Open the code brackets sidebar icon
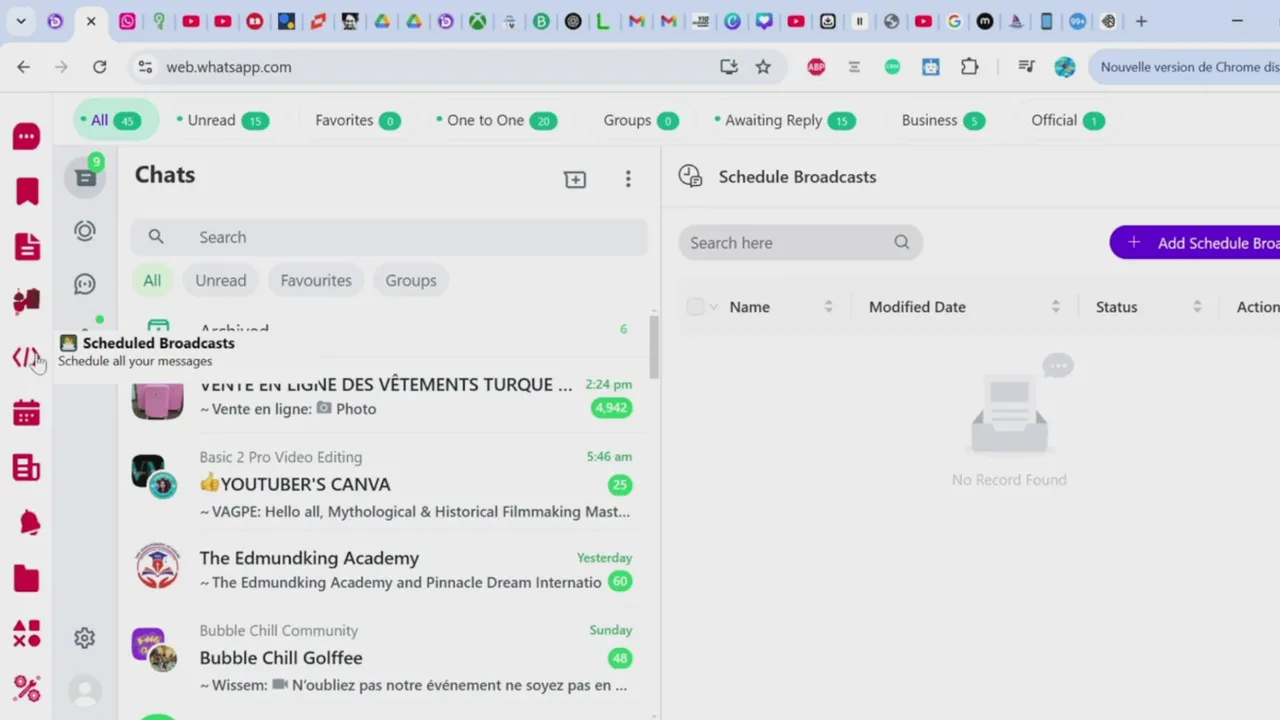Screen dimensions: 1280x720 pos(27,357)
